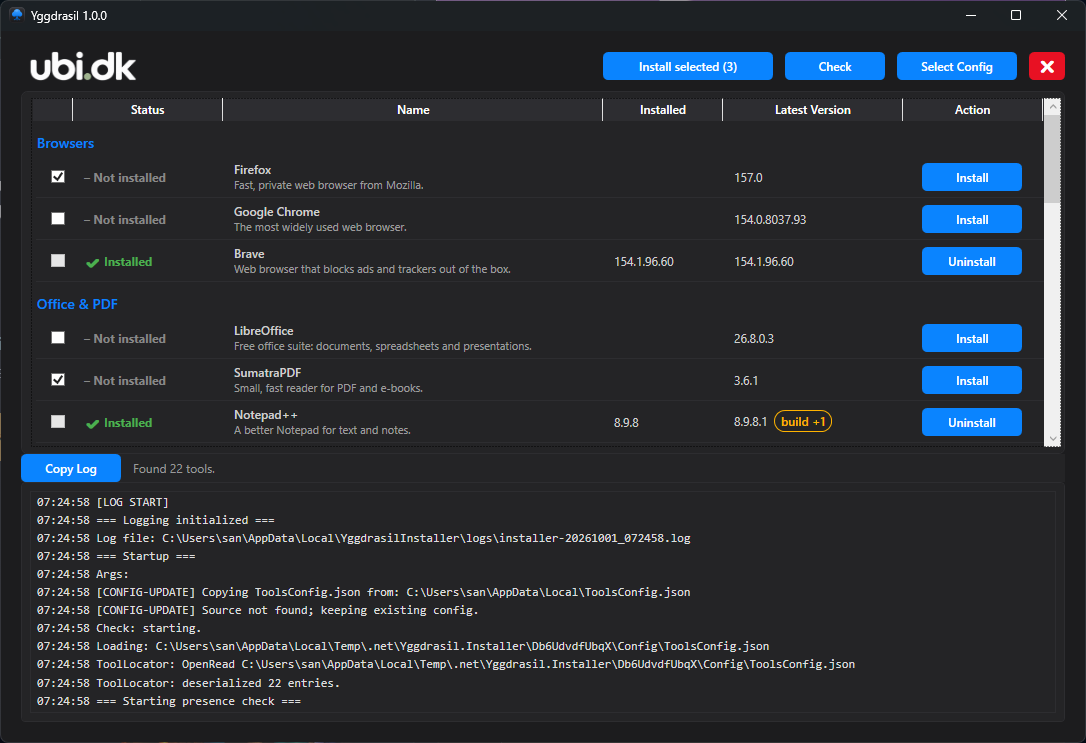1086x743 pixels.
Task: Click the Notepad++ name text
Action: point(265,415)
